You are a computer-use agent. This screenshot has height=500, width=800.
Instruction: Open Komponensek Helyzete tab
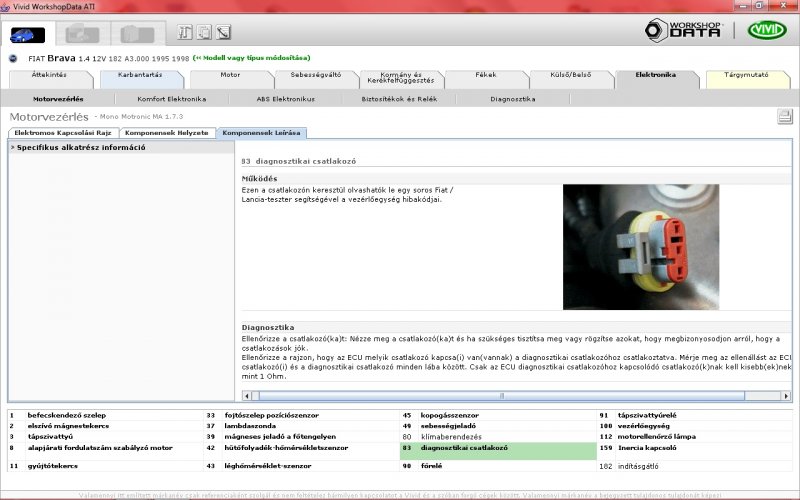pyautogui.click(x=167, y=133)
